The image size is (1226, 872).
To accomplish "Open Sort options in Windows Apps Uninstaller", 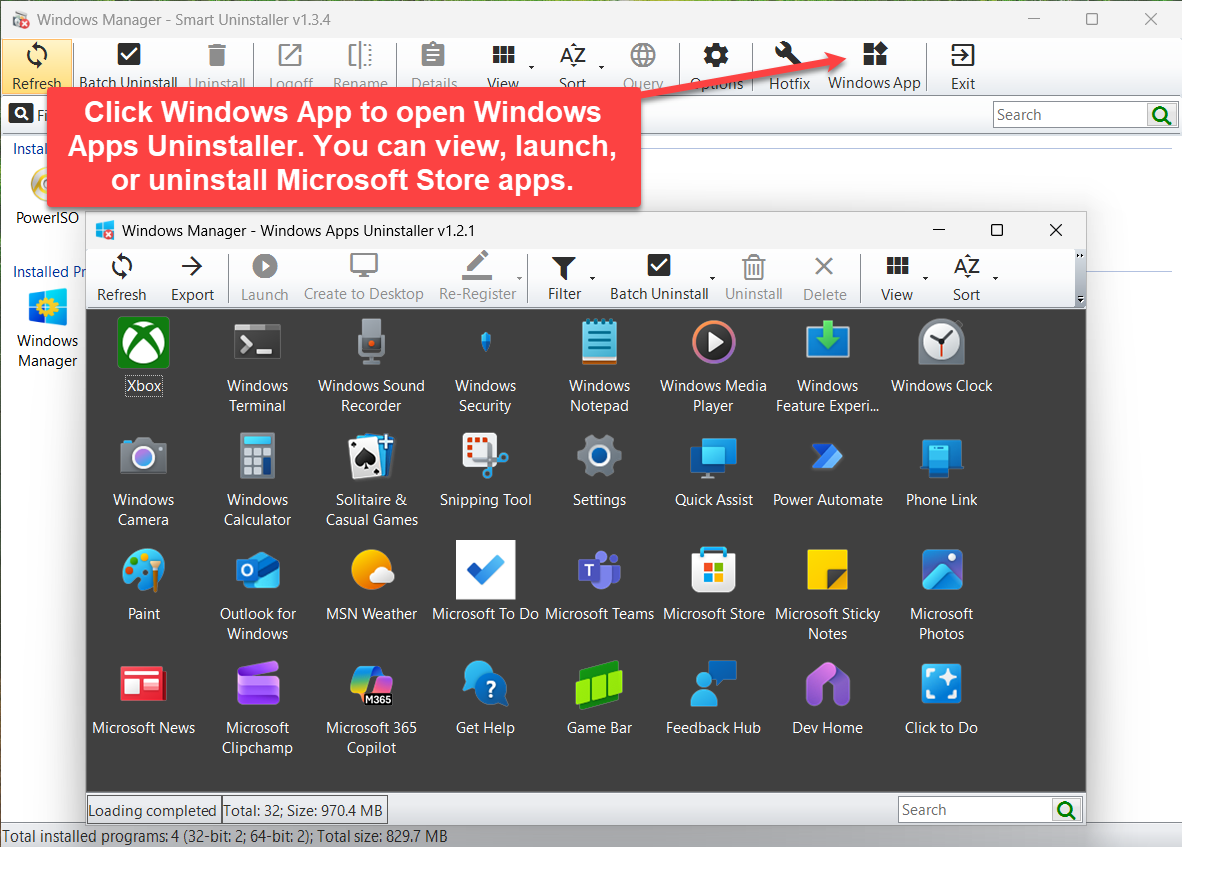I will pos(966,278).
